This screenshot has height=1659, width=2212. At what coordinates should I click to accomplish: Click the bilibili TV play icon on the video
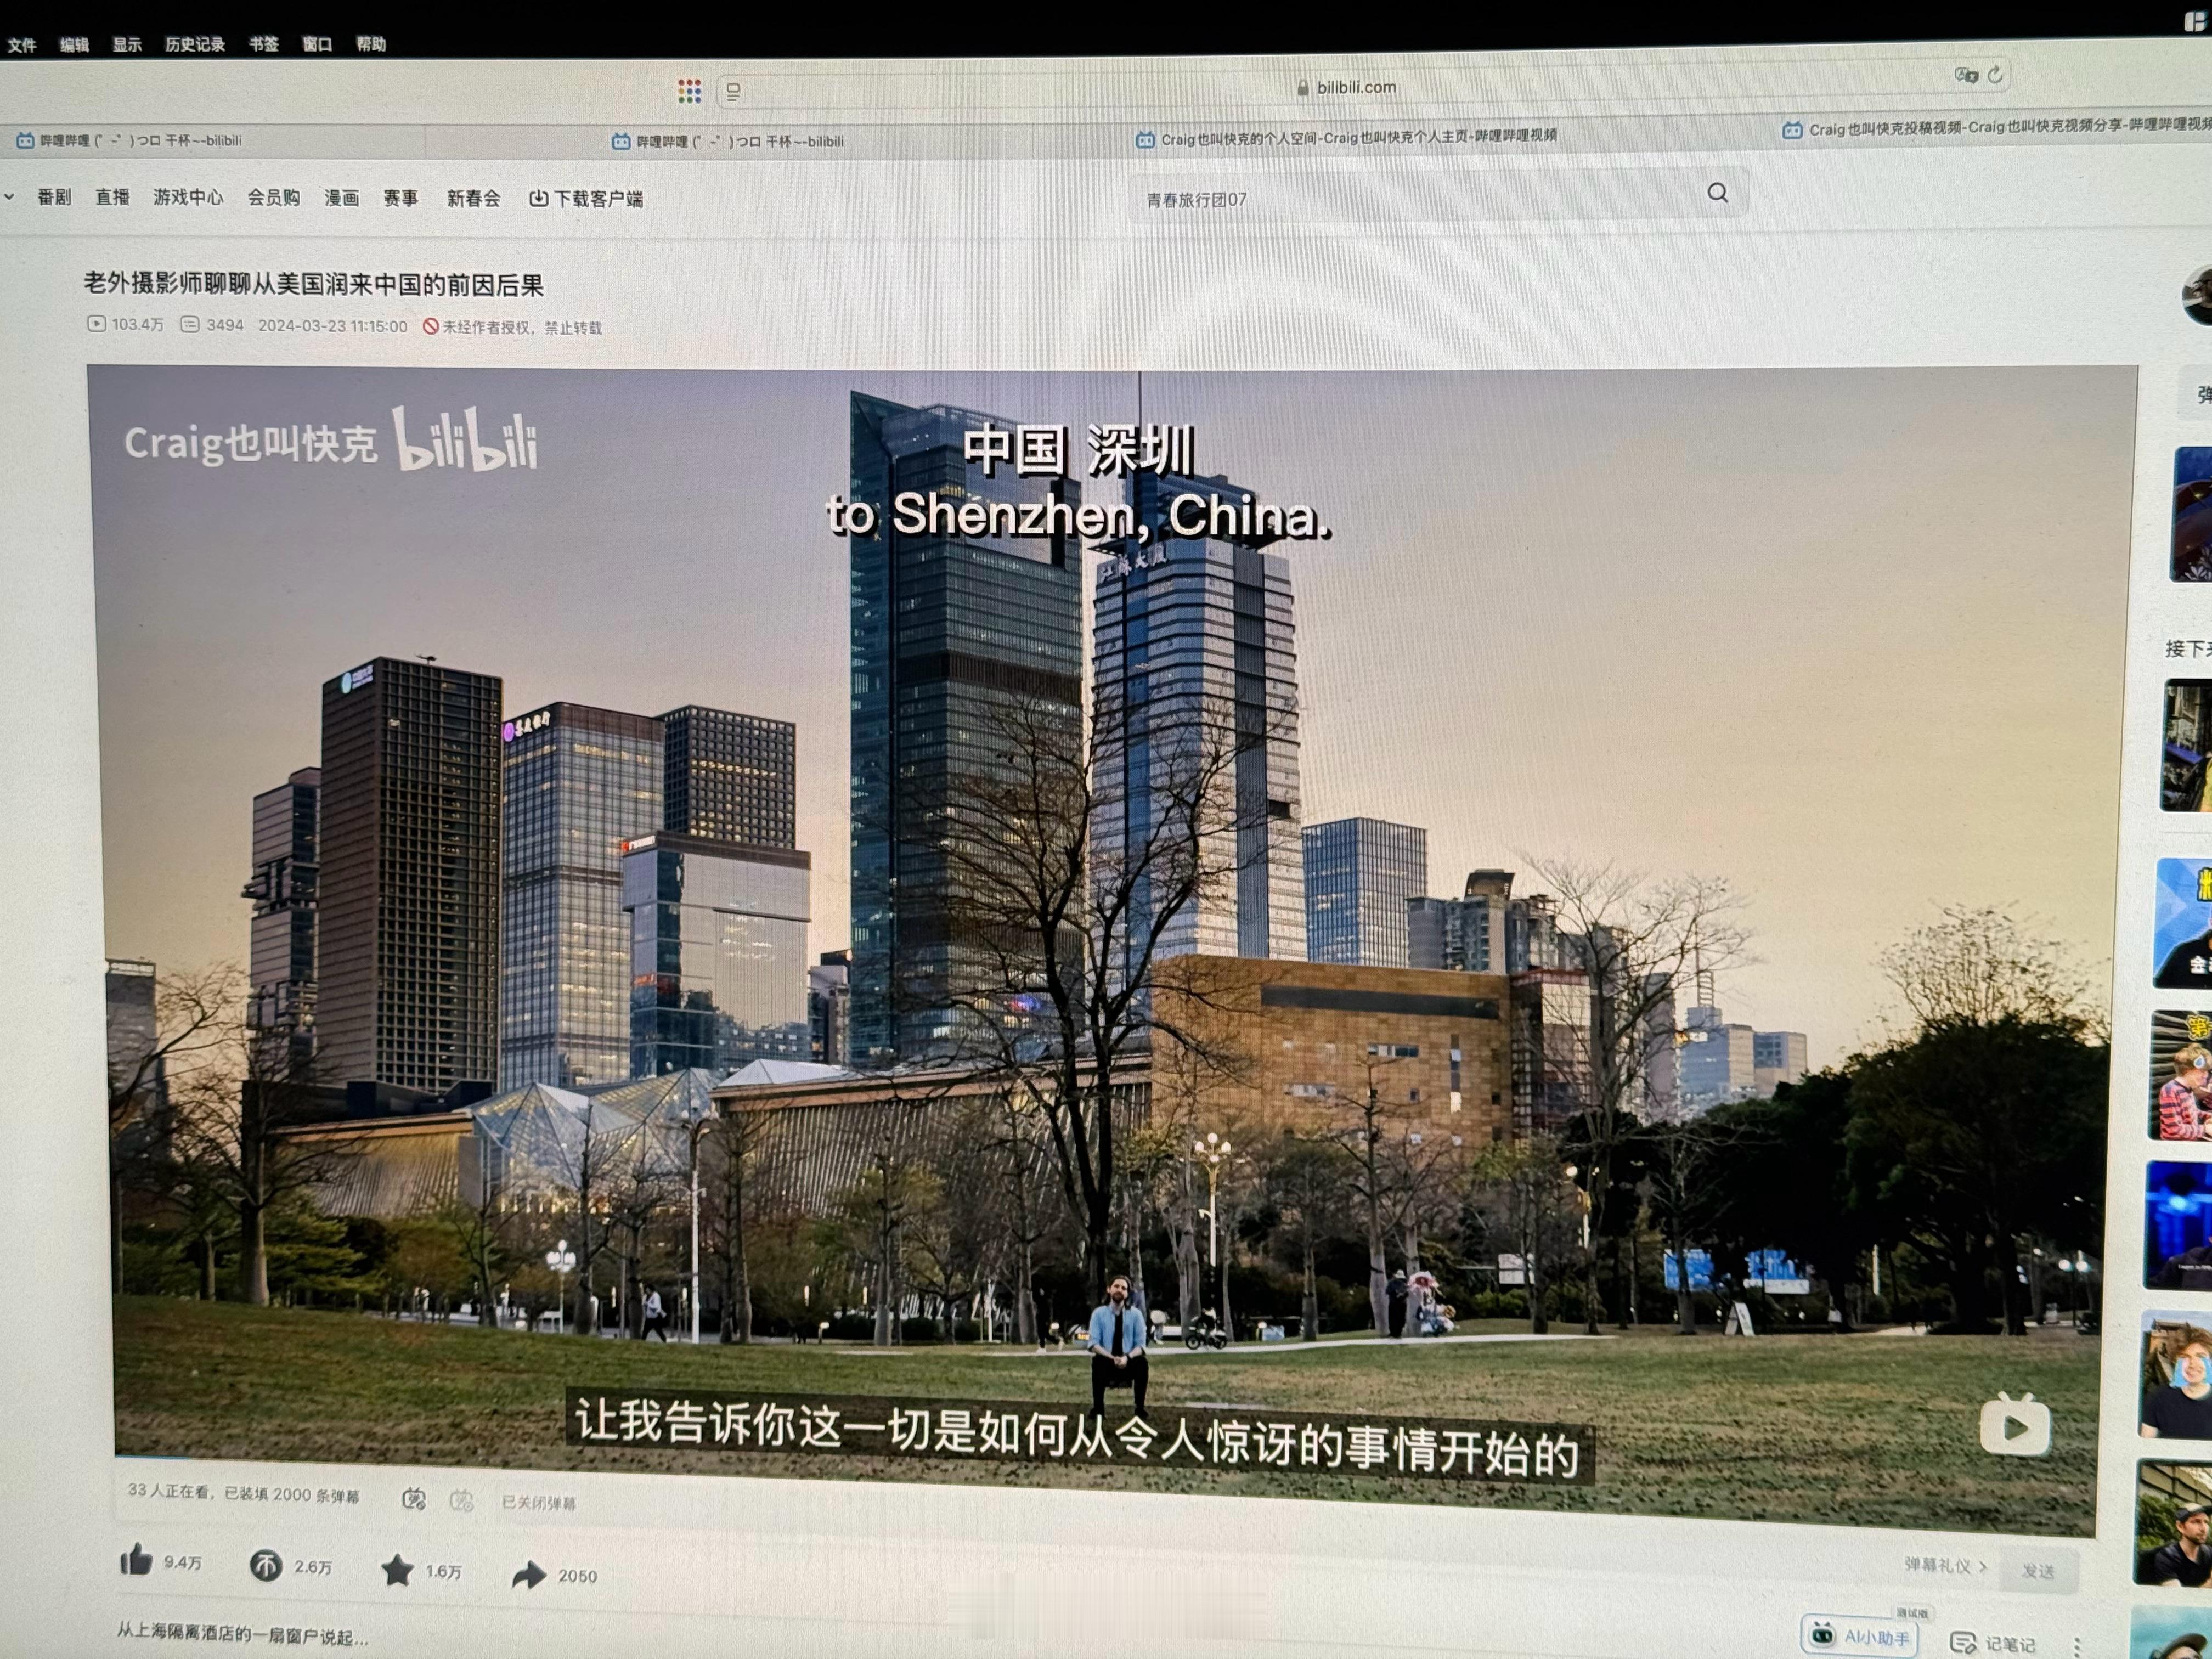coord(2015,1424)
